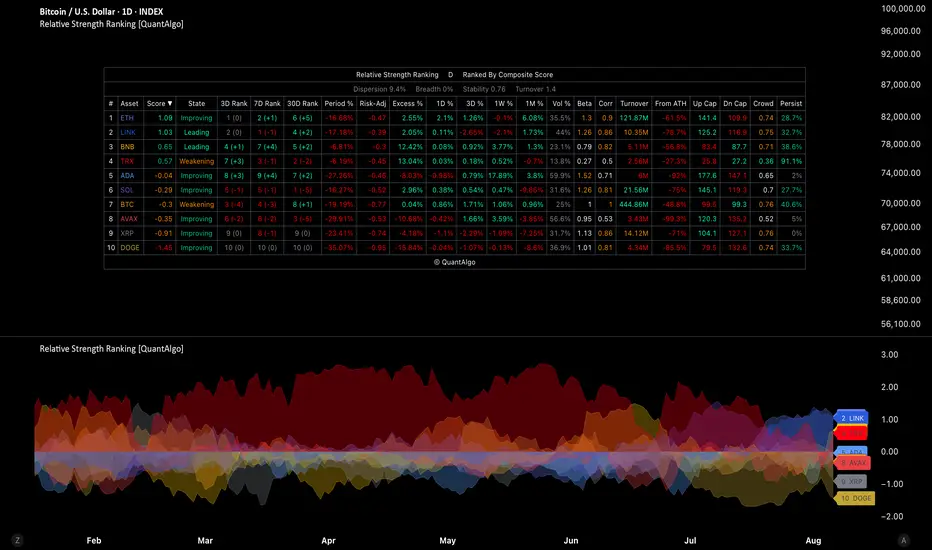Click the 3D Rank column header

234,103
